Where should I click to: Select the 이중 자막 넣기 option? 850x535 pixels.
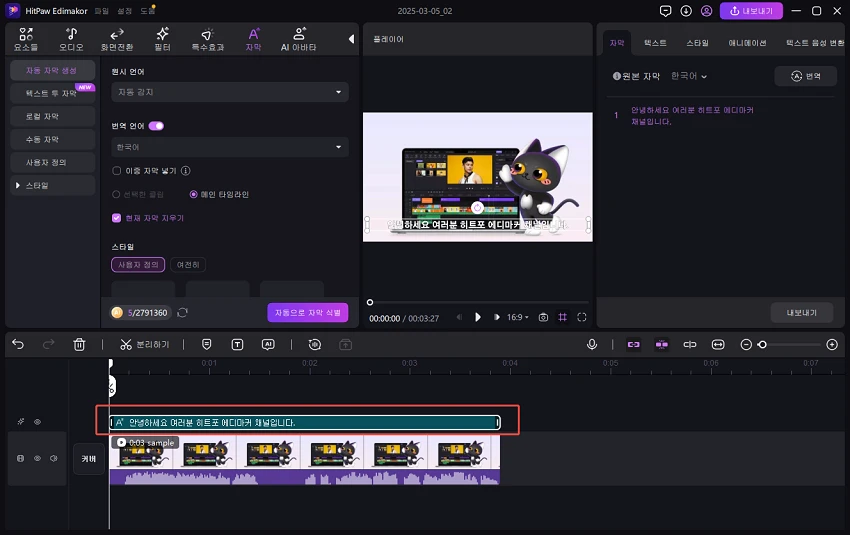pyautogui.click(x=117, y=171)
